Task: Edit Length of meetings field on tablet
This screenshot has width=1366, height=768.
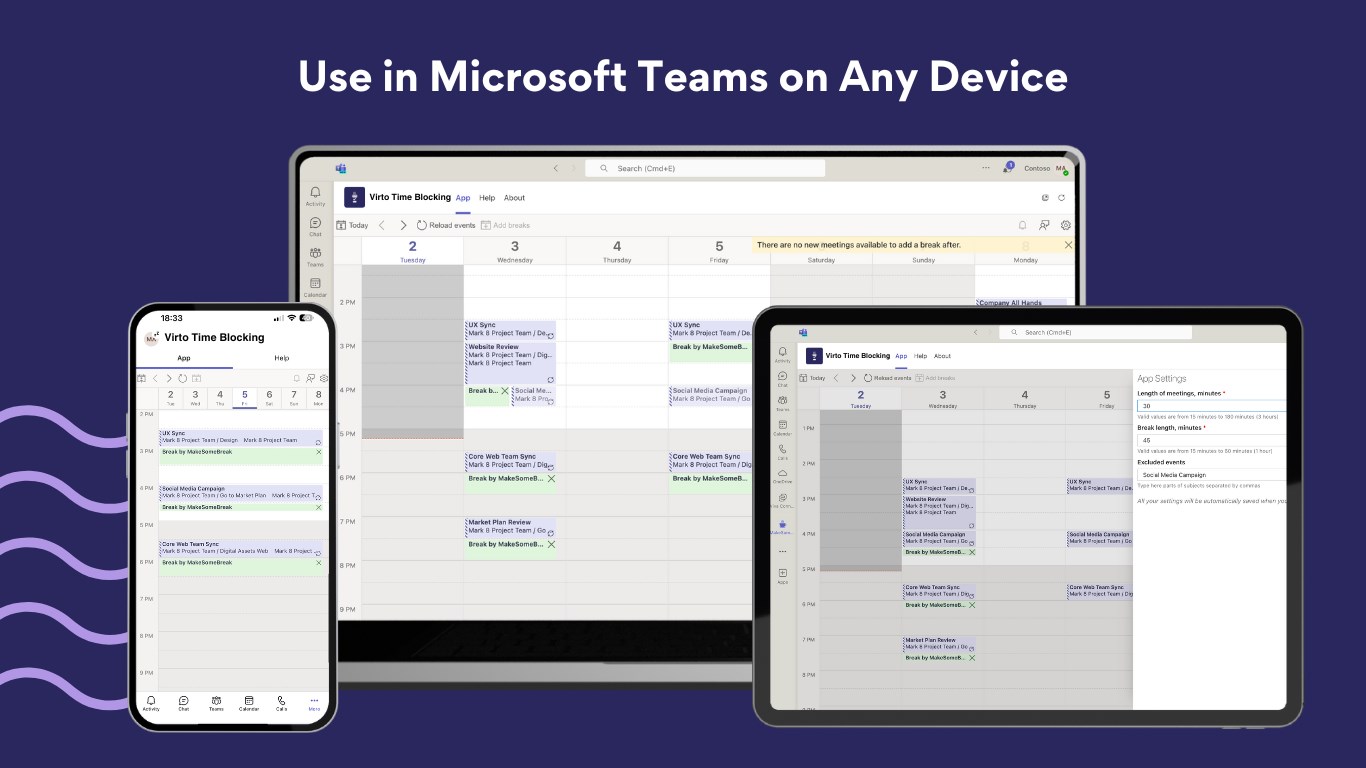Action: point(1211,406)
